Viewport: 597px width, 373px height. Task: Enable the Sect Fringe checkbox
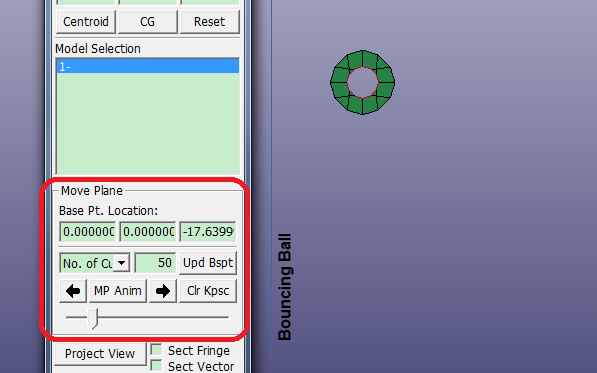click(x=156, y=350)
